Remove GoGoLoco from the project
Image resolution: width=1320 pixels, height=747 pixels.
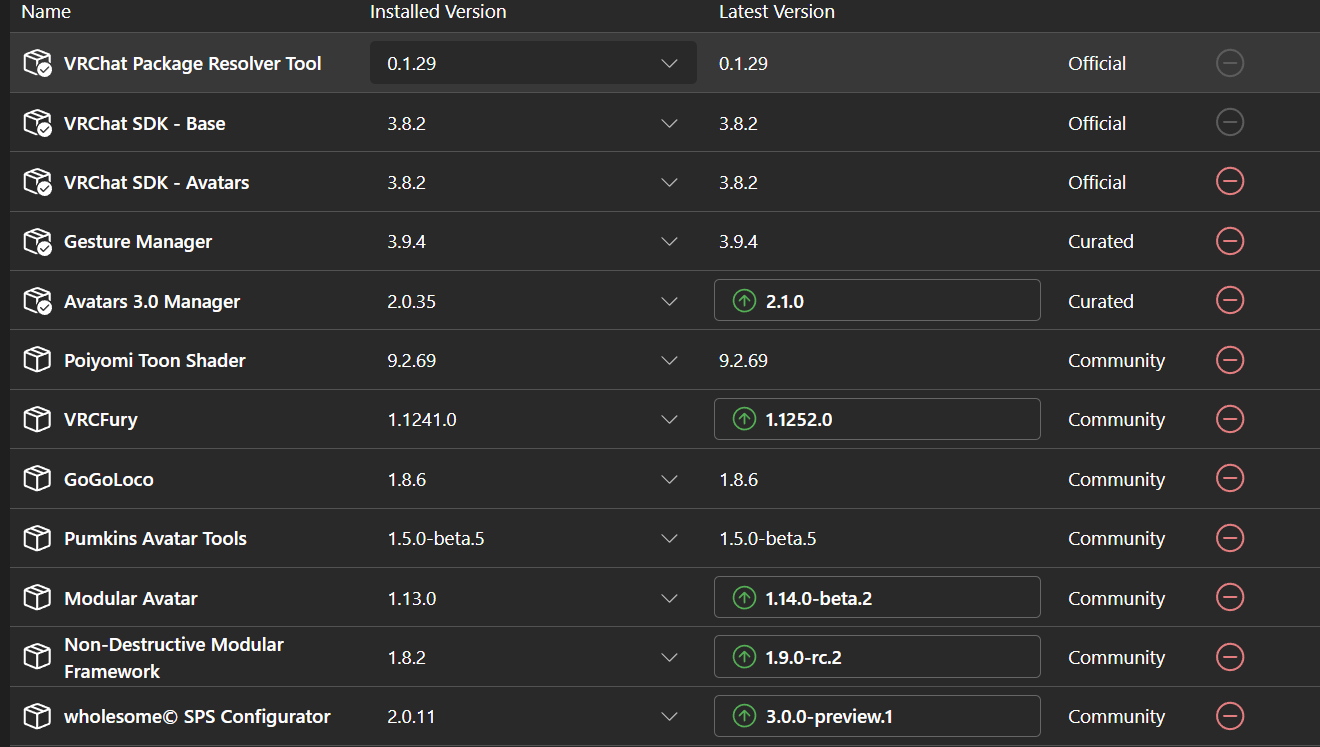point(1229,479)
